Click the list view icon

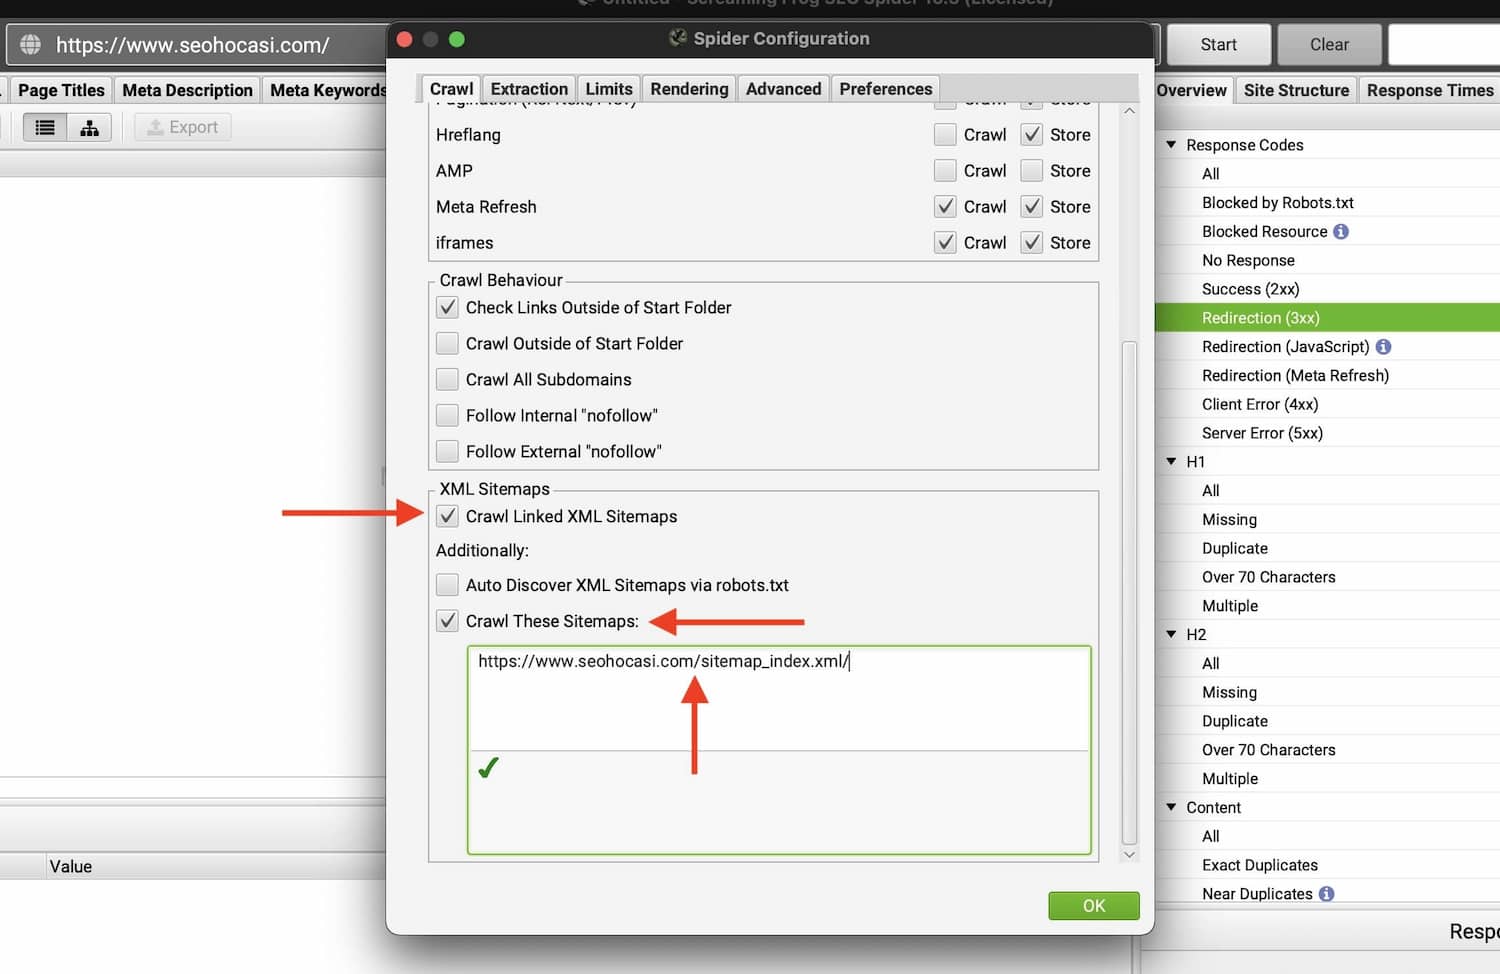(x=45, y=128)
